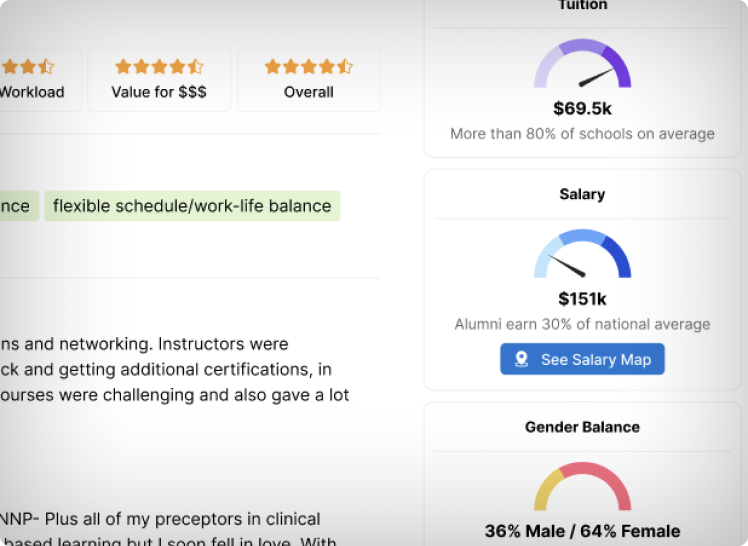Click the $151k salary amount
This screenshot has width=748, height=546.
coord(582,298)
